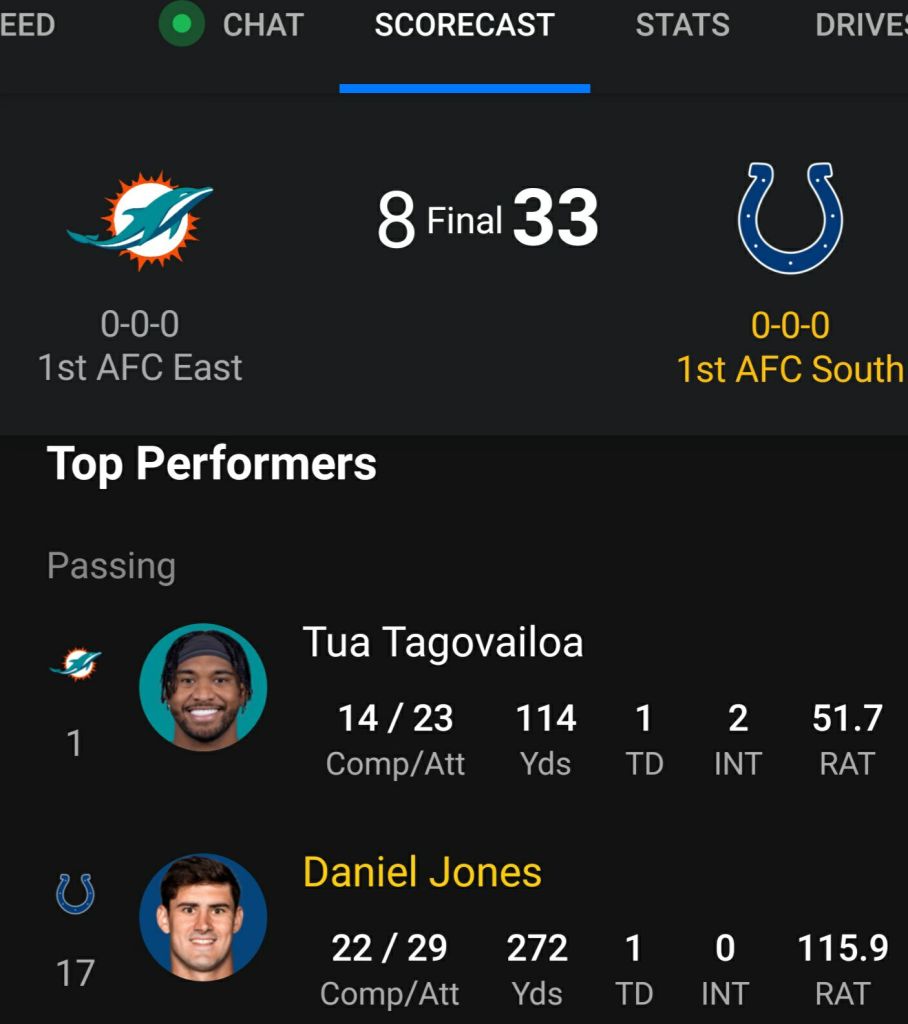The width and height of the screenshot is (908, 1024).
Task: Tap the green live chat indicator dot
Action: pyautogui.click(x=181, y=25)
